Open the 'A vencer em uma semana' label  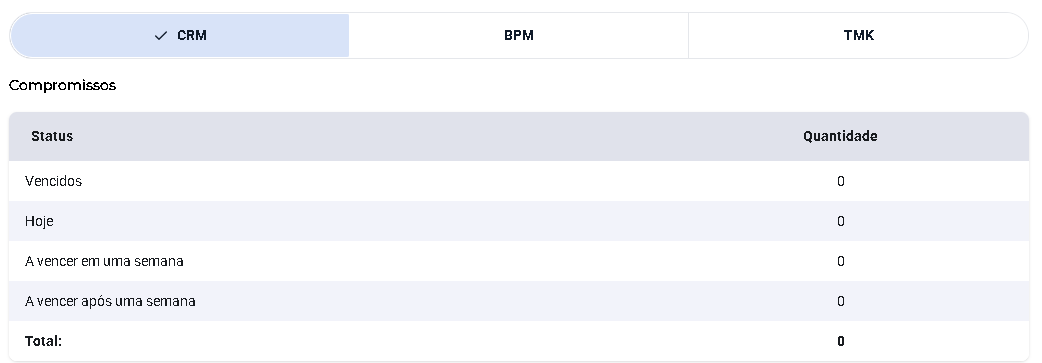tap(104, 261)
